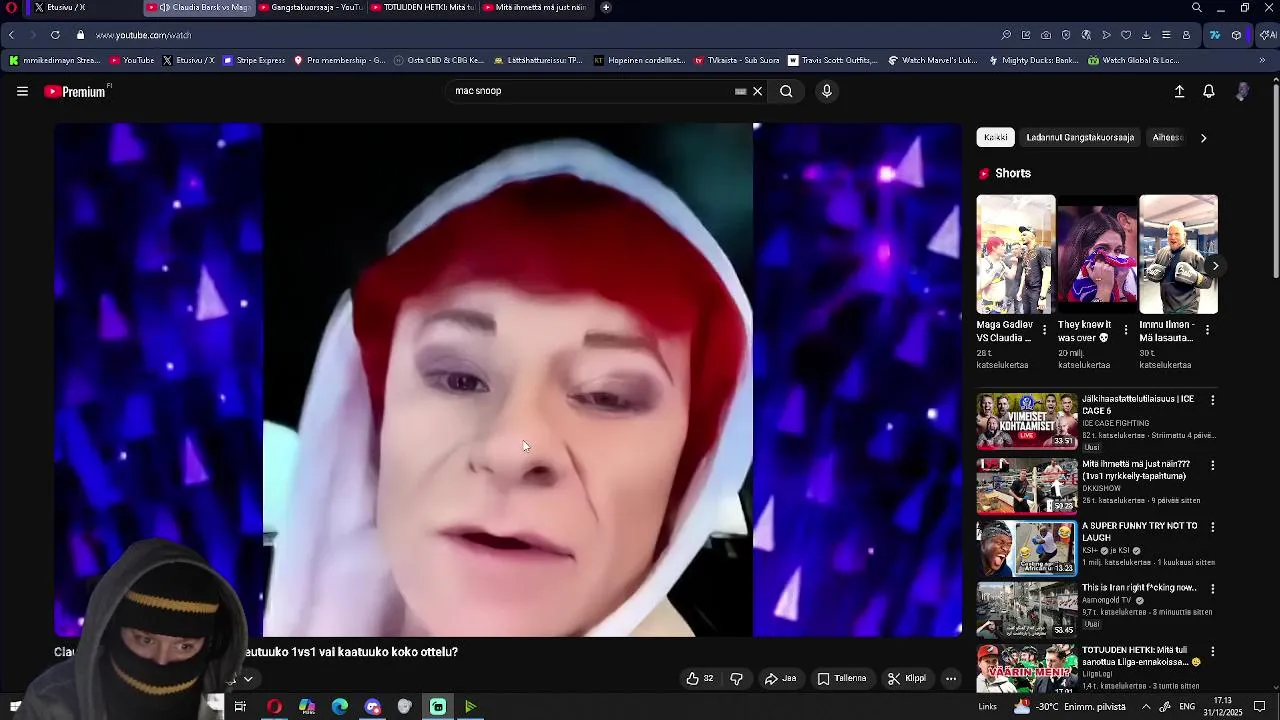Reload the page with the refresh icon

pyautogui.click(x=55, y=35)
